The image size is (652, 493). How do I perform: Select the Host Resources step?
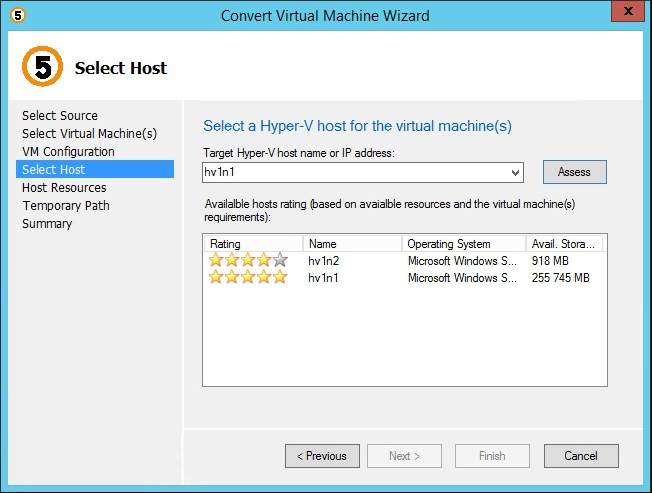(64, 188)
